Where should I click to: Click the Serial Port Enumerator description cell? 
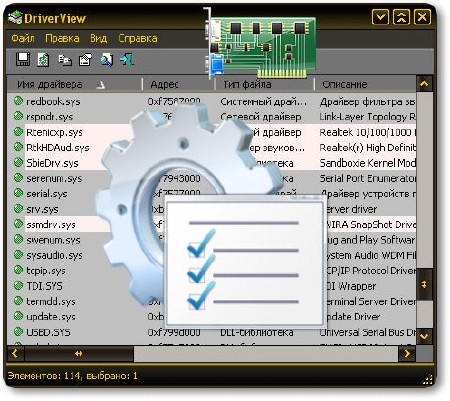click(x=368, y=178)
